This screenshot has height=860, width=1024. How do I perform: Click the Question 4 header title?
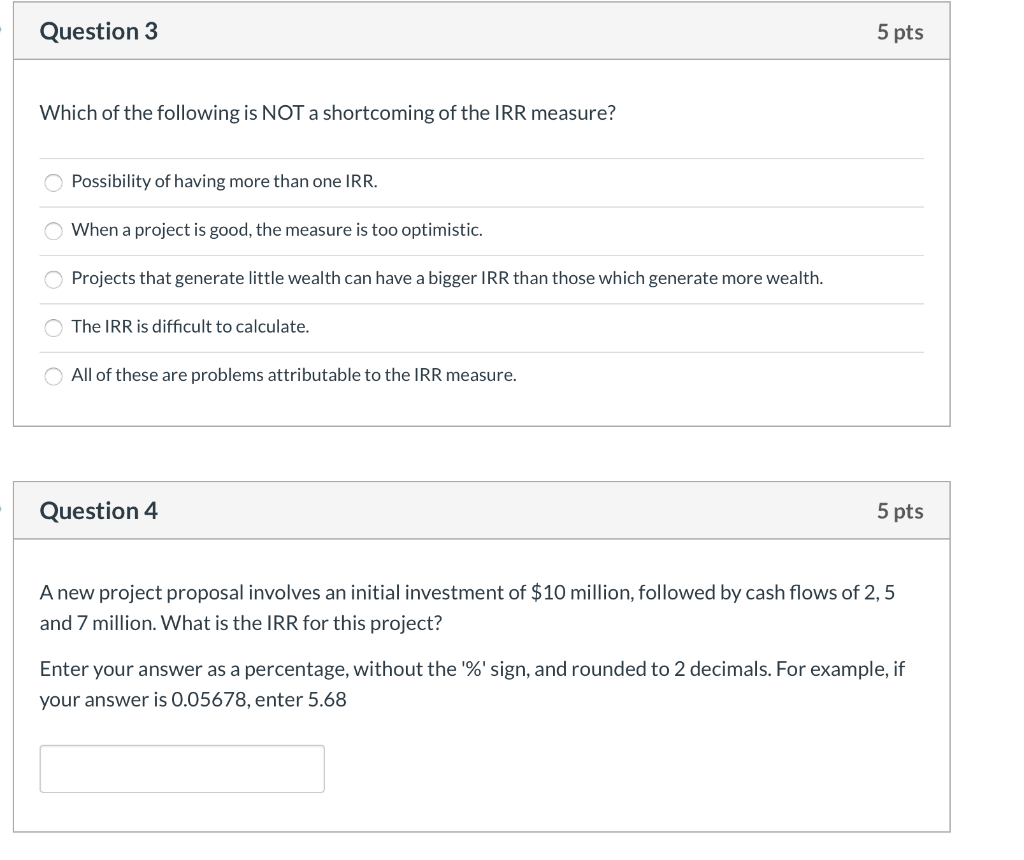pyautogui.click(x=99, y=511)
